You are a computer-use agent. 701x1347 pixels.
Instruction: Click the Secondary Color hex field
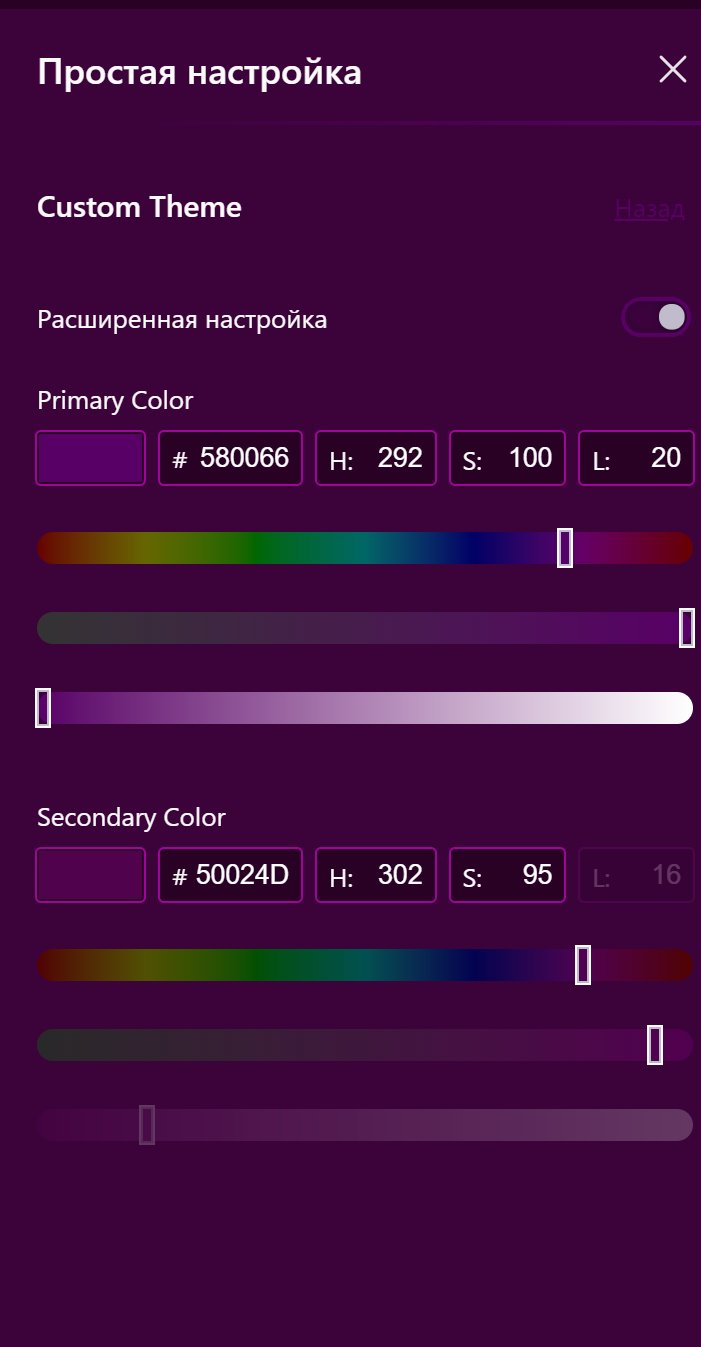tap(231, 875)
